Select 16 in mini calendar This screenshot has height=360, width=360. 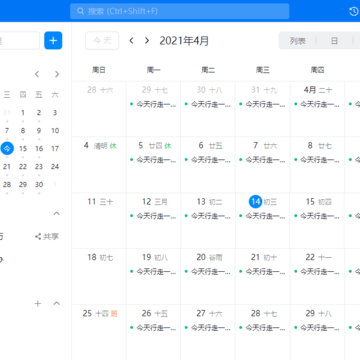[x=39, y=148]
